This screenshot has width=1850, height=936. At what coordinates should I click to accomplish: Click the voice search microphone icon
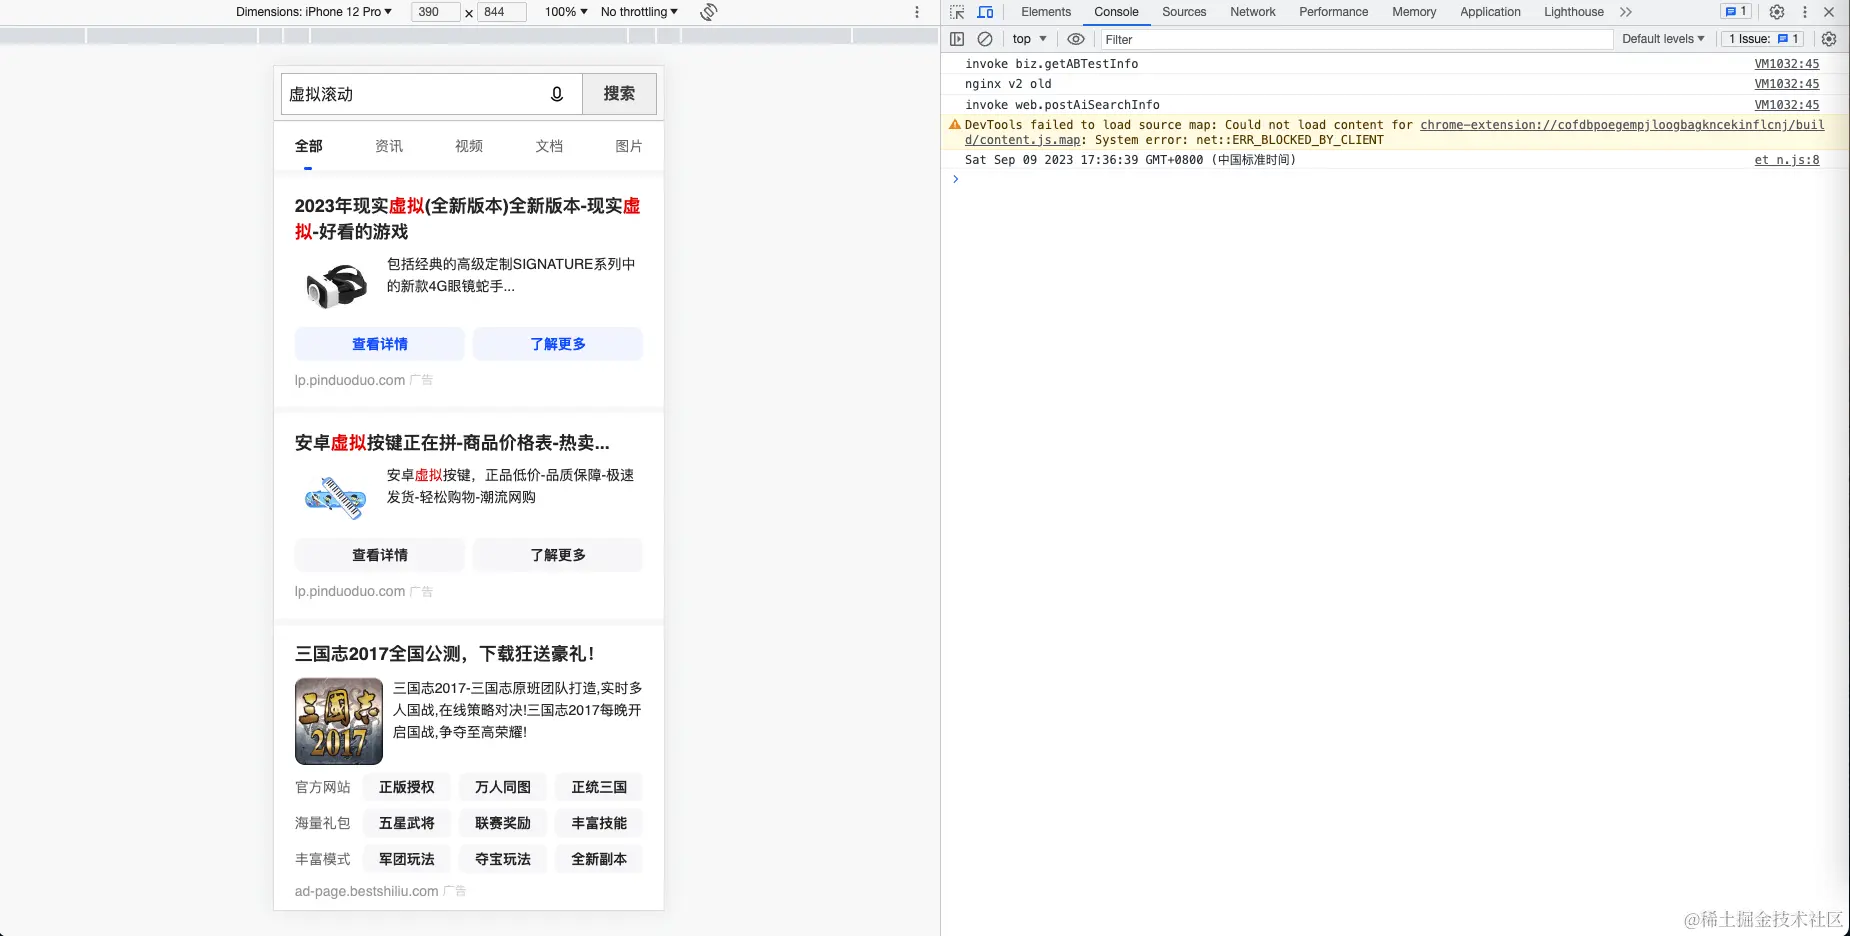click(557, 93)
